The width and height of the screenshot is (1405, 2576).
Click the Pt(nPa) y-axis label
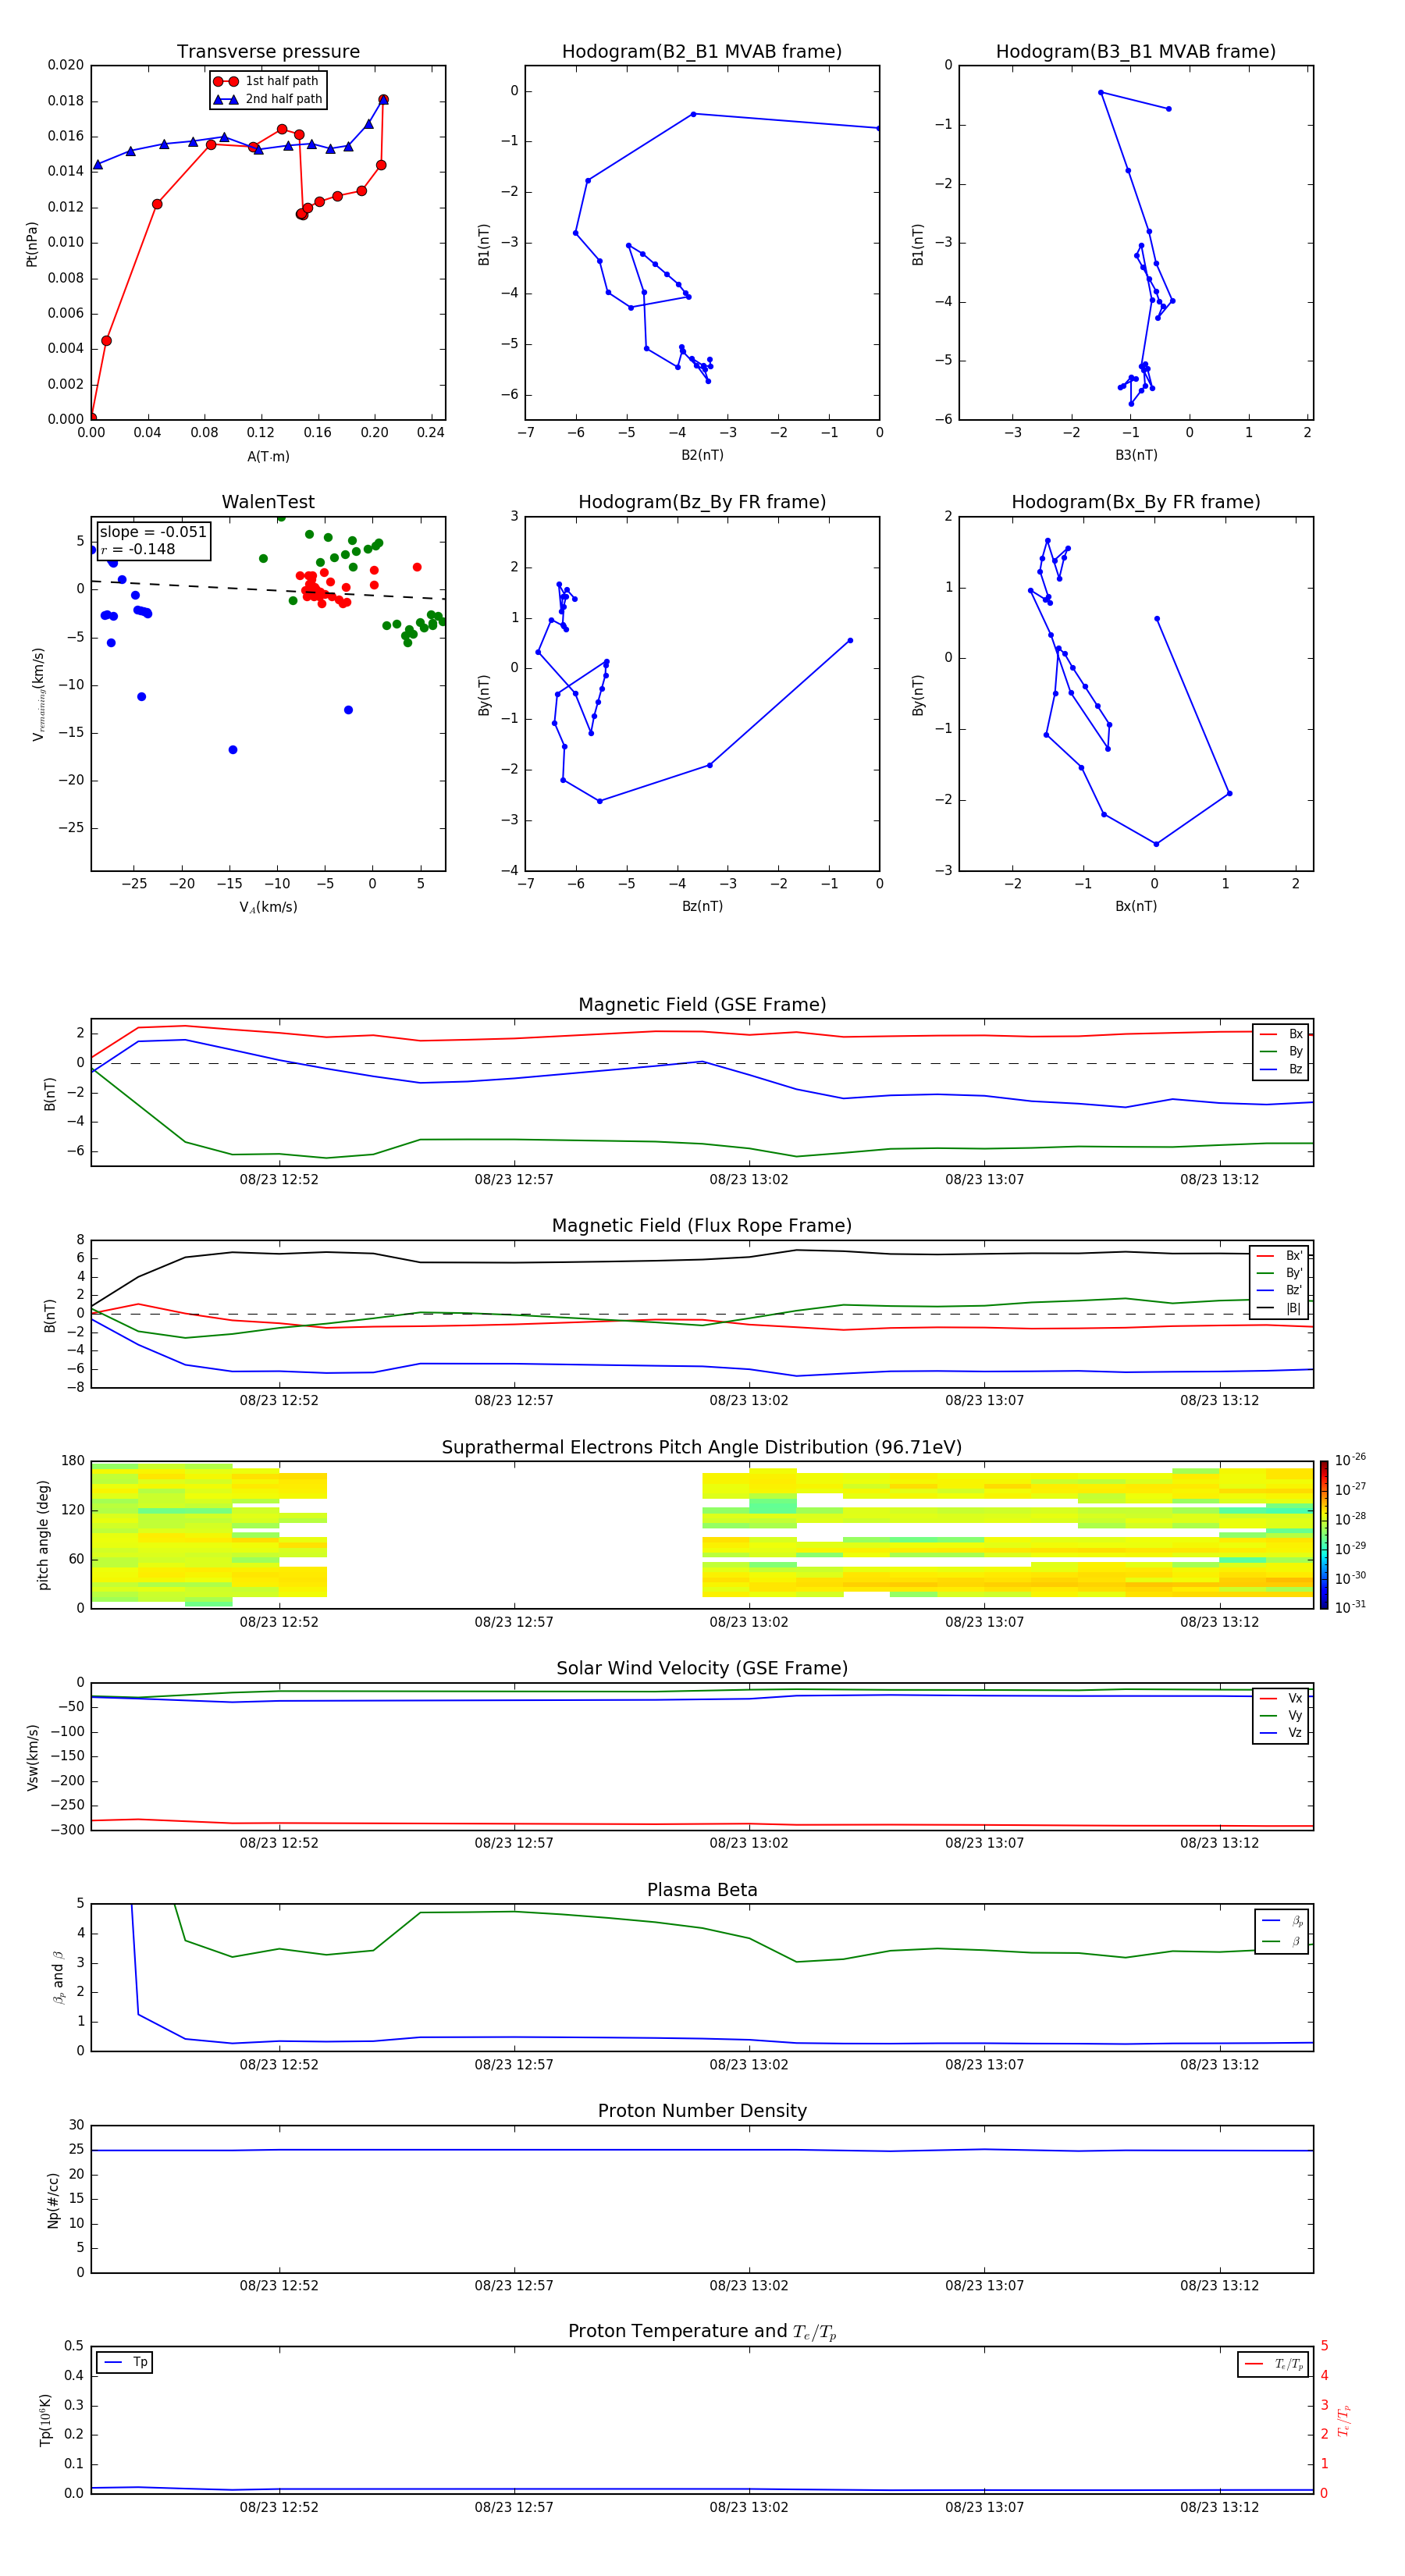[x=32, y=243]
